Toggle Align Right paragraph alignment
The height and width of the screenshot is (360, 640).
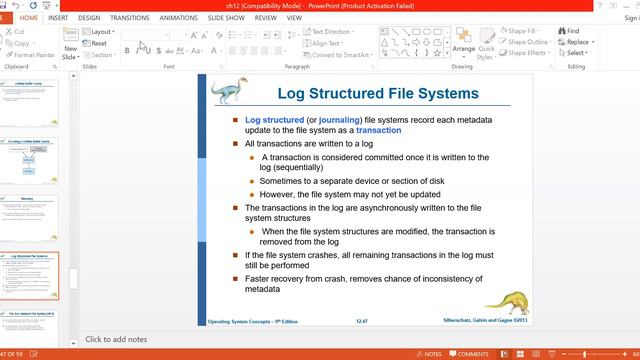(x=254, y=51)
